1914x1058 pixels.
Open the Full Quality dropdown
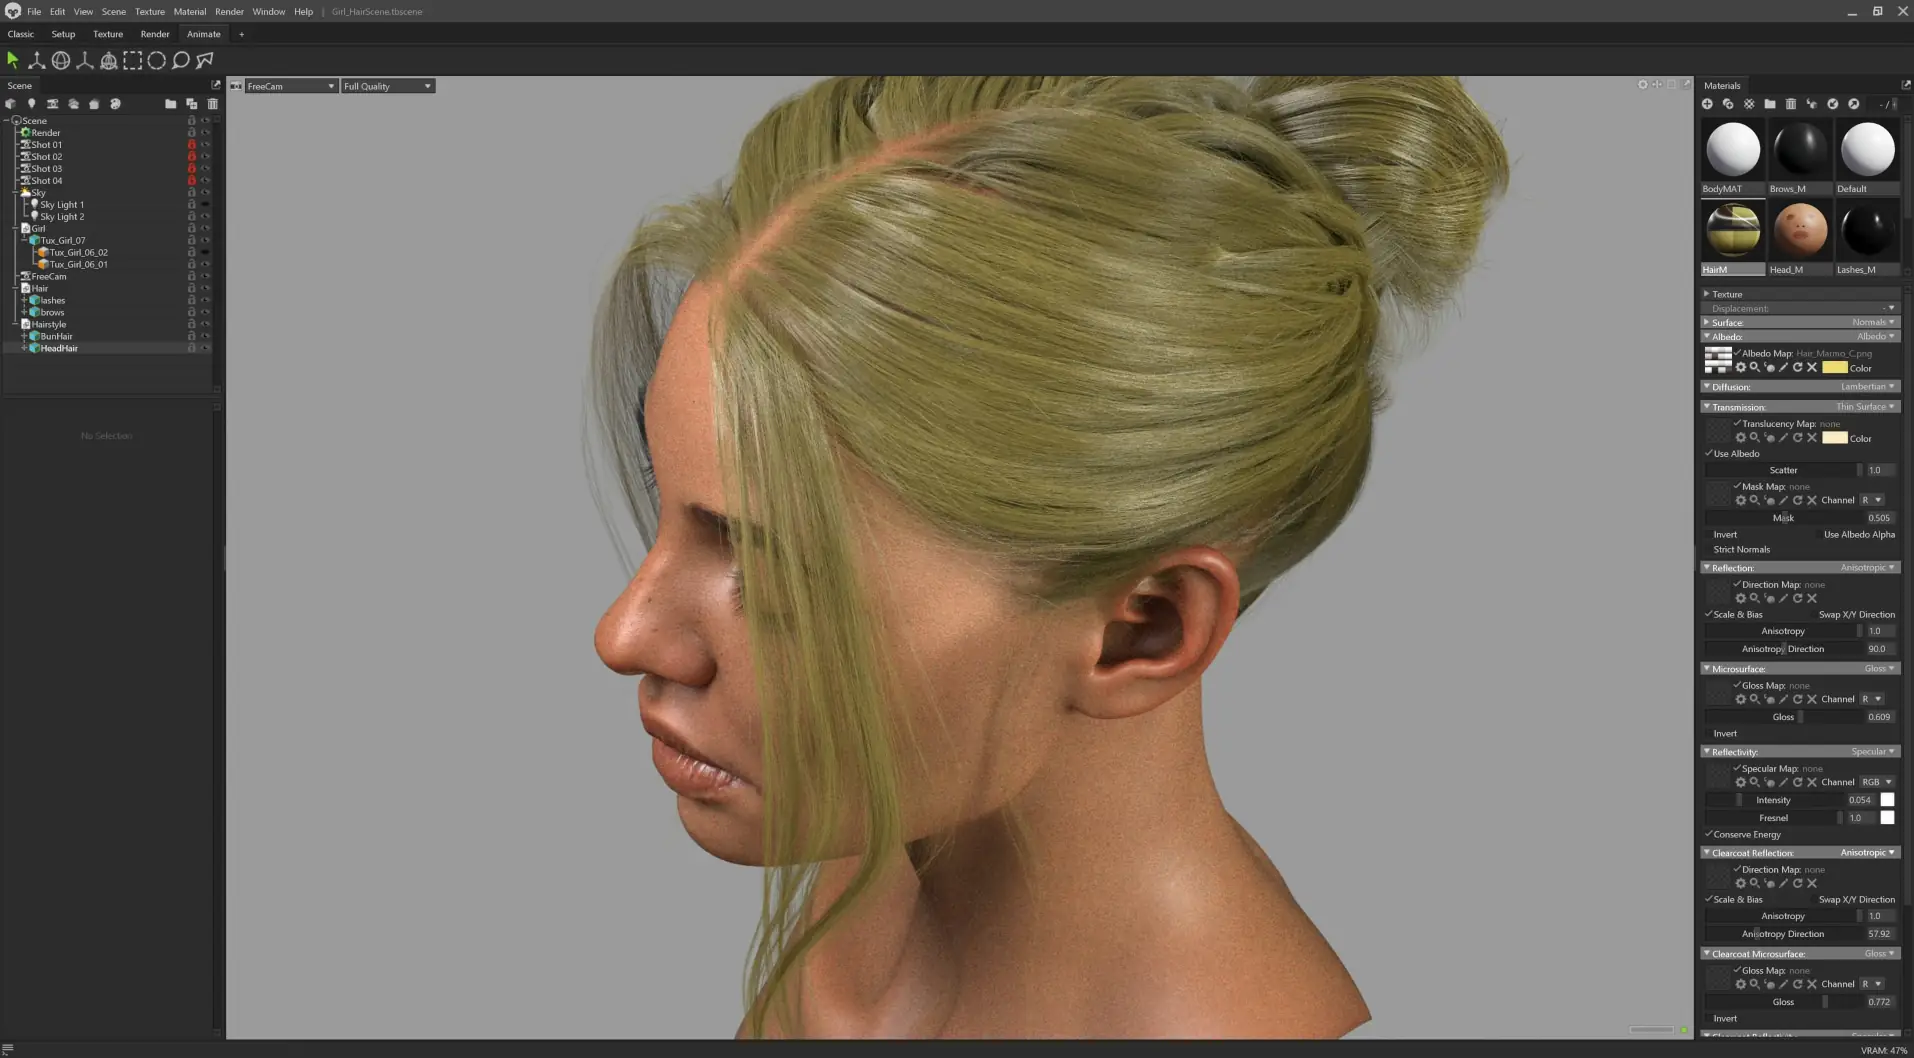(387, 86)
